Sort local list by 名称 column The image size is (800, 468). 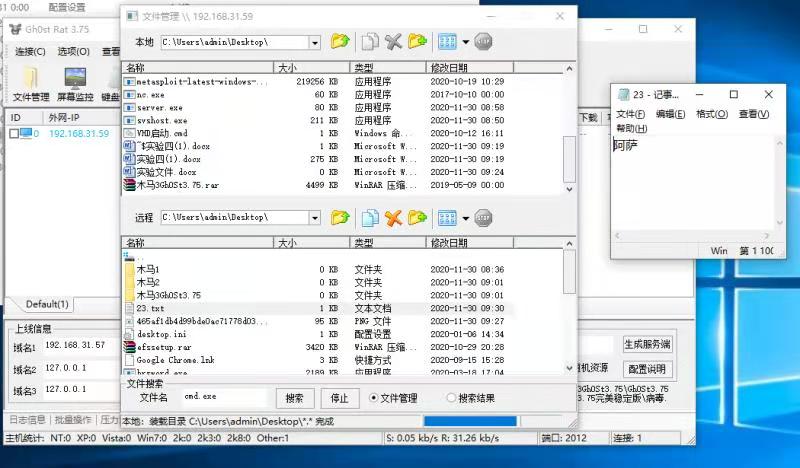pyautogui.click(x=197, y=67)
